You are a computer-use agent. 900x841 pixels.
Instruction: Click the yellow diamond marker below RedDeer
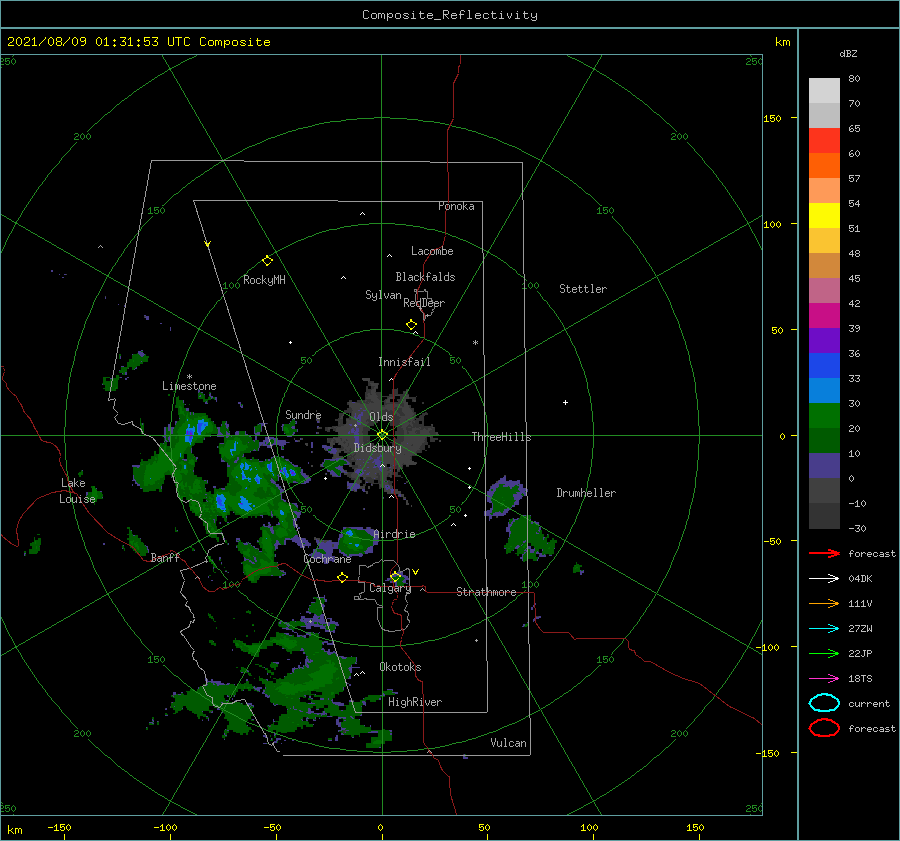click(x=412, y=325)
